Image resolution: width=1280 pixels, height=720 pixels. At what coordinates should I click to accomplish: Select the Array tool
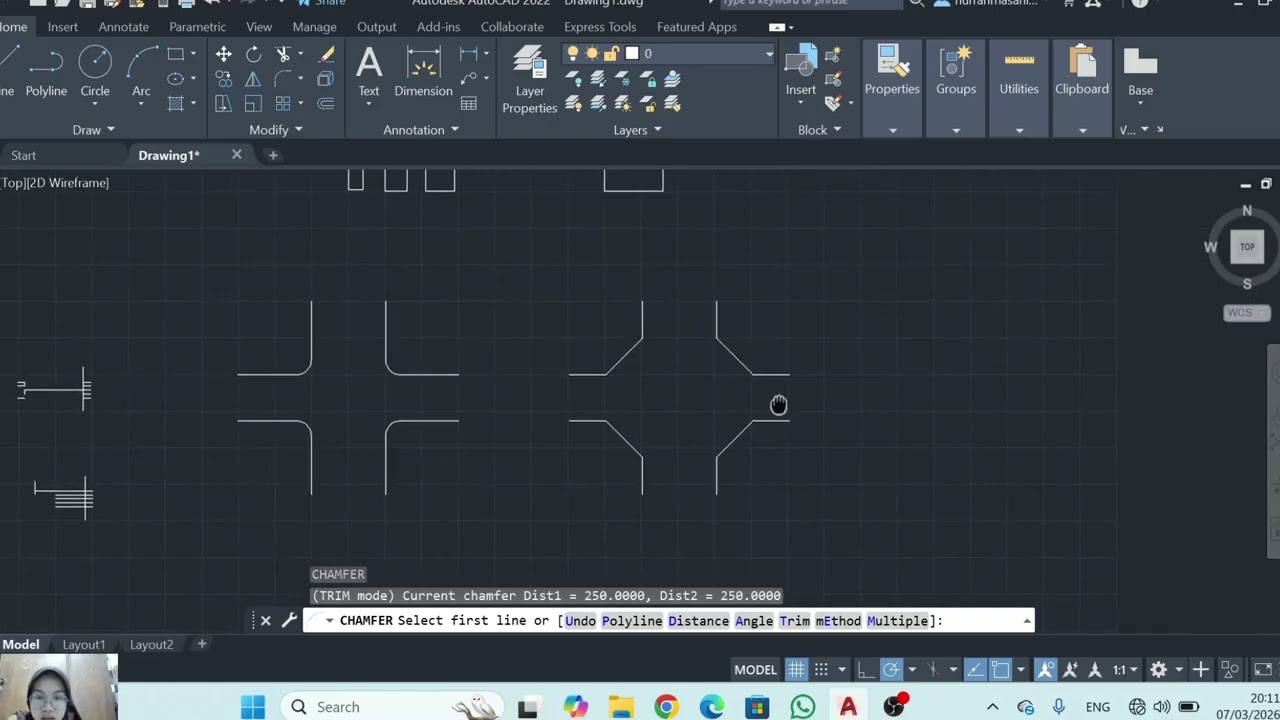(283, 104)
